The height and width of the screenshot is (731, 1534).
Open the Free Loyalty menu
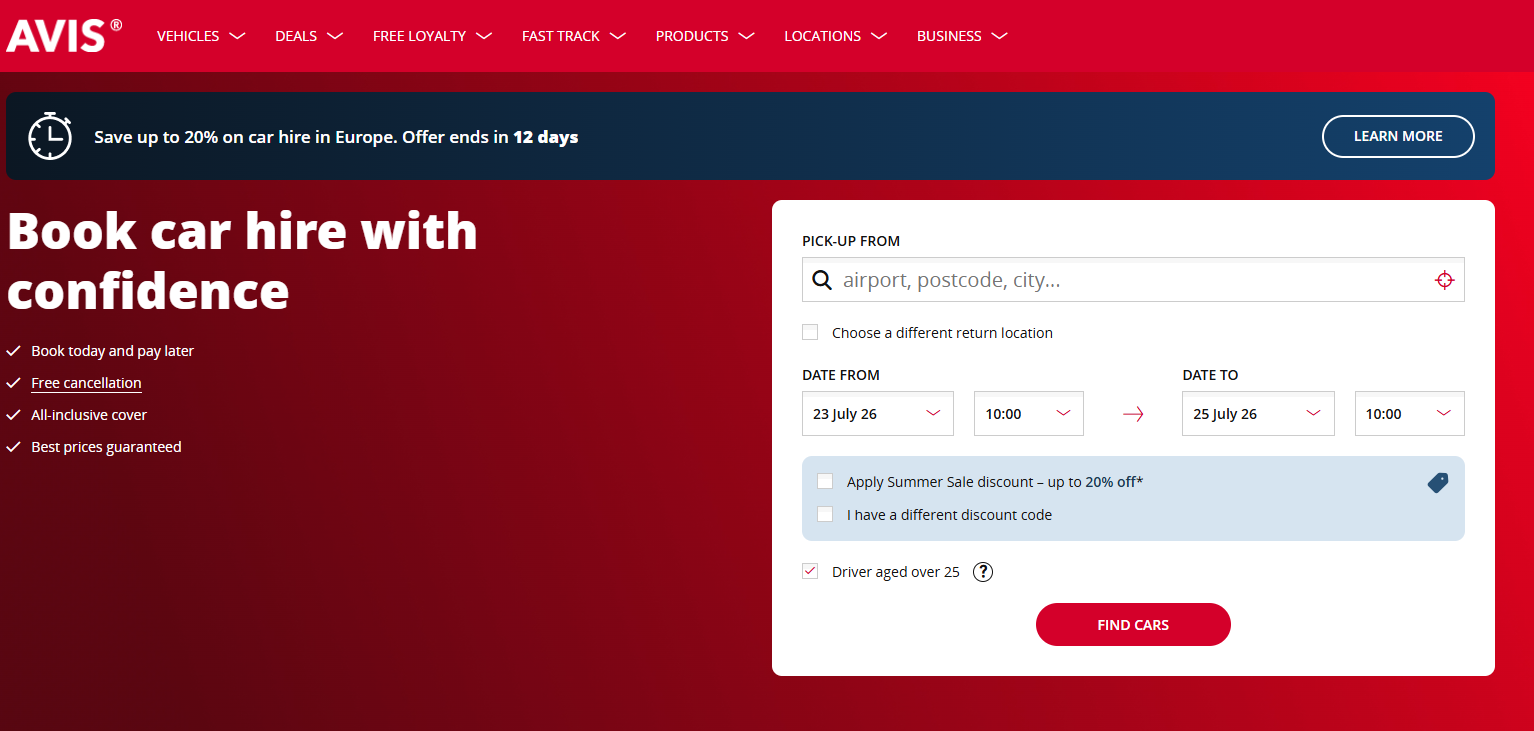432,36
